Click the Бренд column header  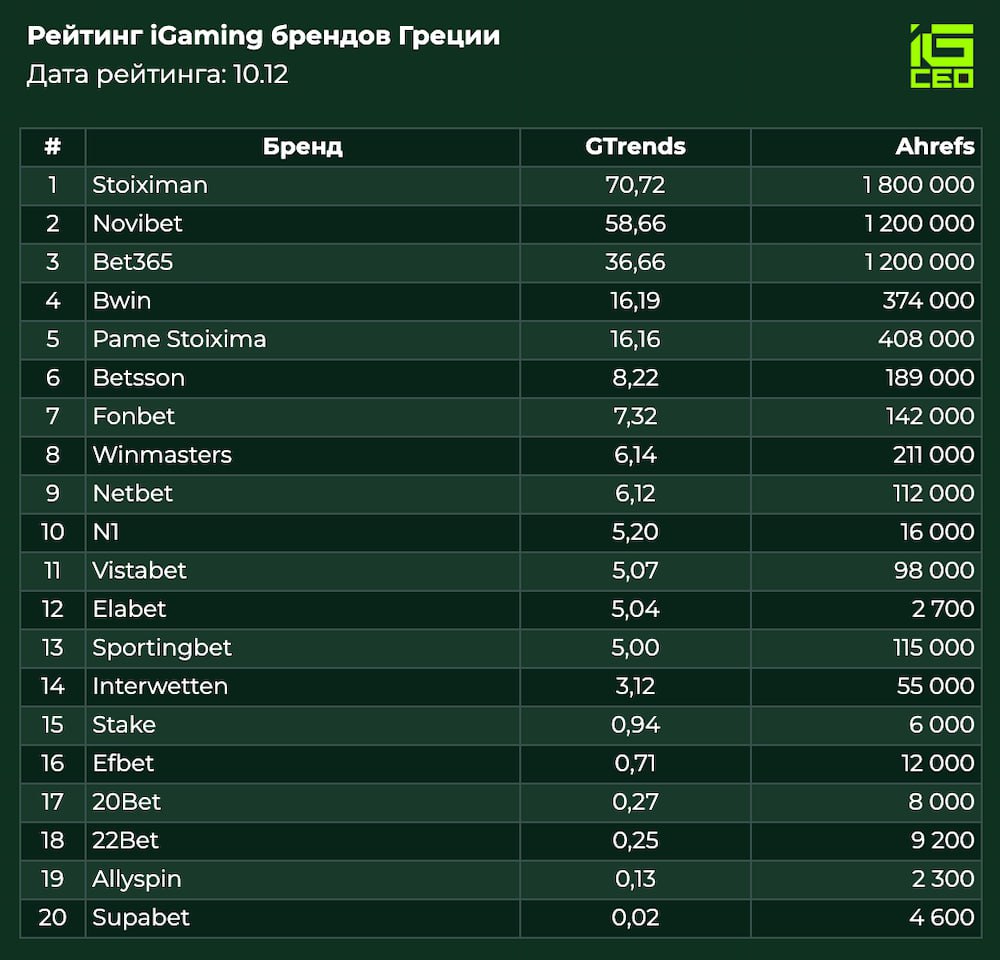302,147
